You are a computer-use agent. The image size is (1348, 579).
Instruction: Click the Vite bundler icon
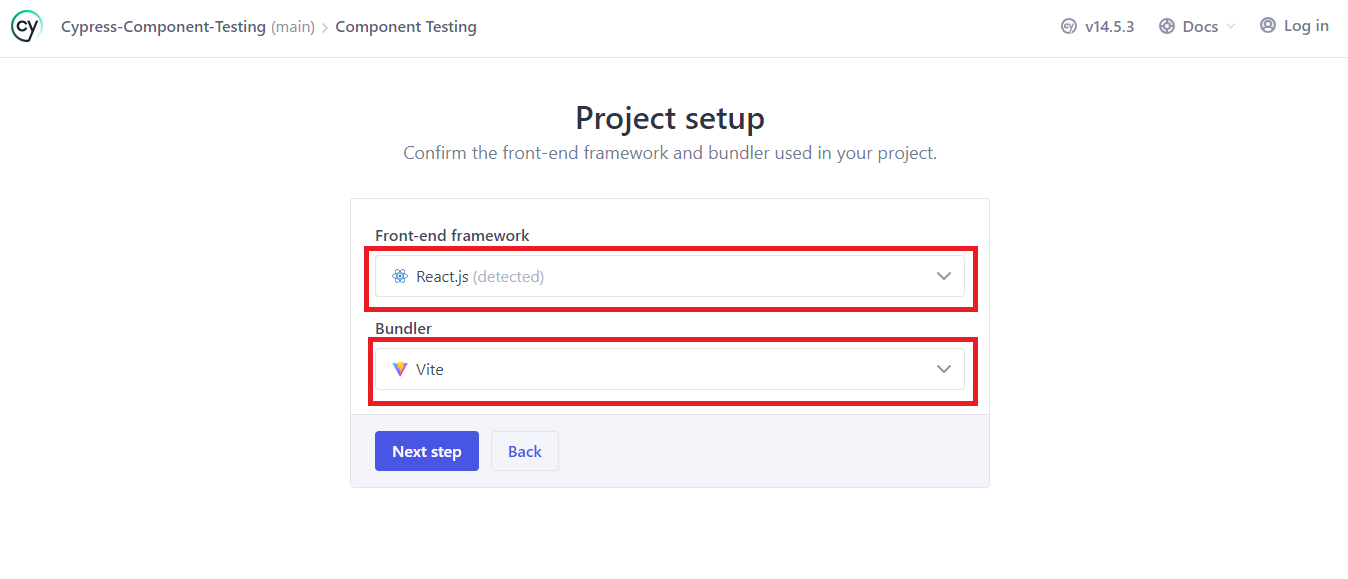[x=400, y=369]
